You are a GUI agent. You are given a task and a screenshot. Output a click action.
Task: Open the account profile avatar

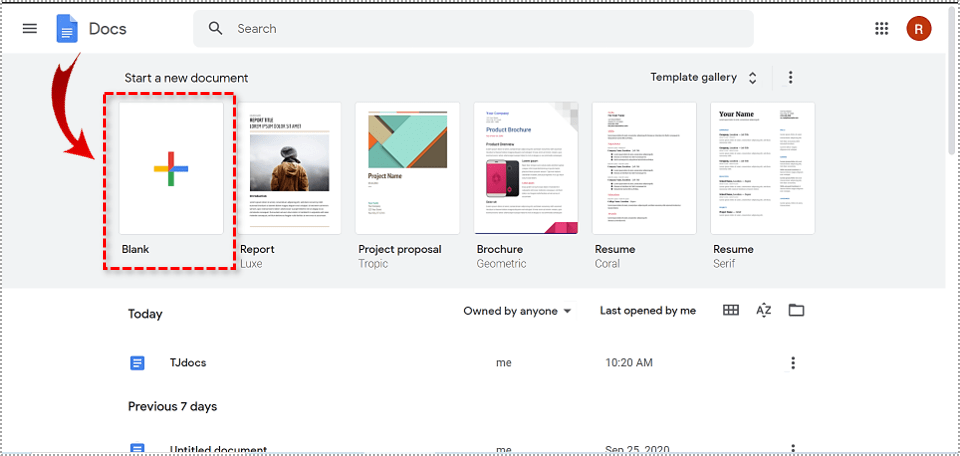pos(918,28)
